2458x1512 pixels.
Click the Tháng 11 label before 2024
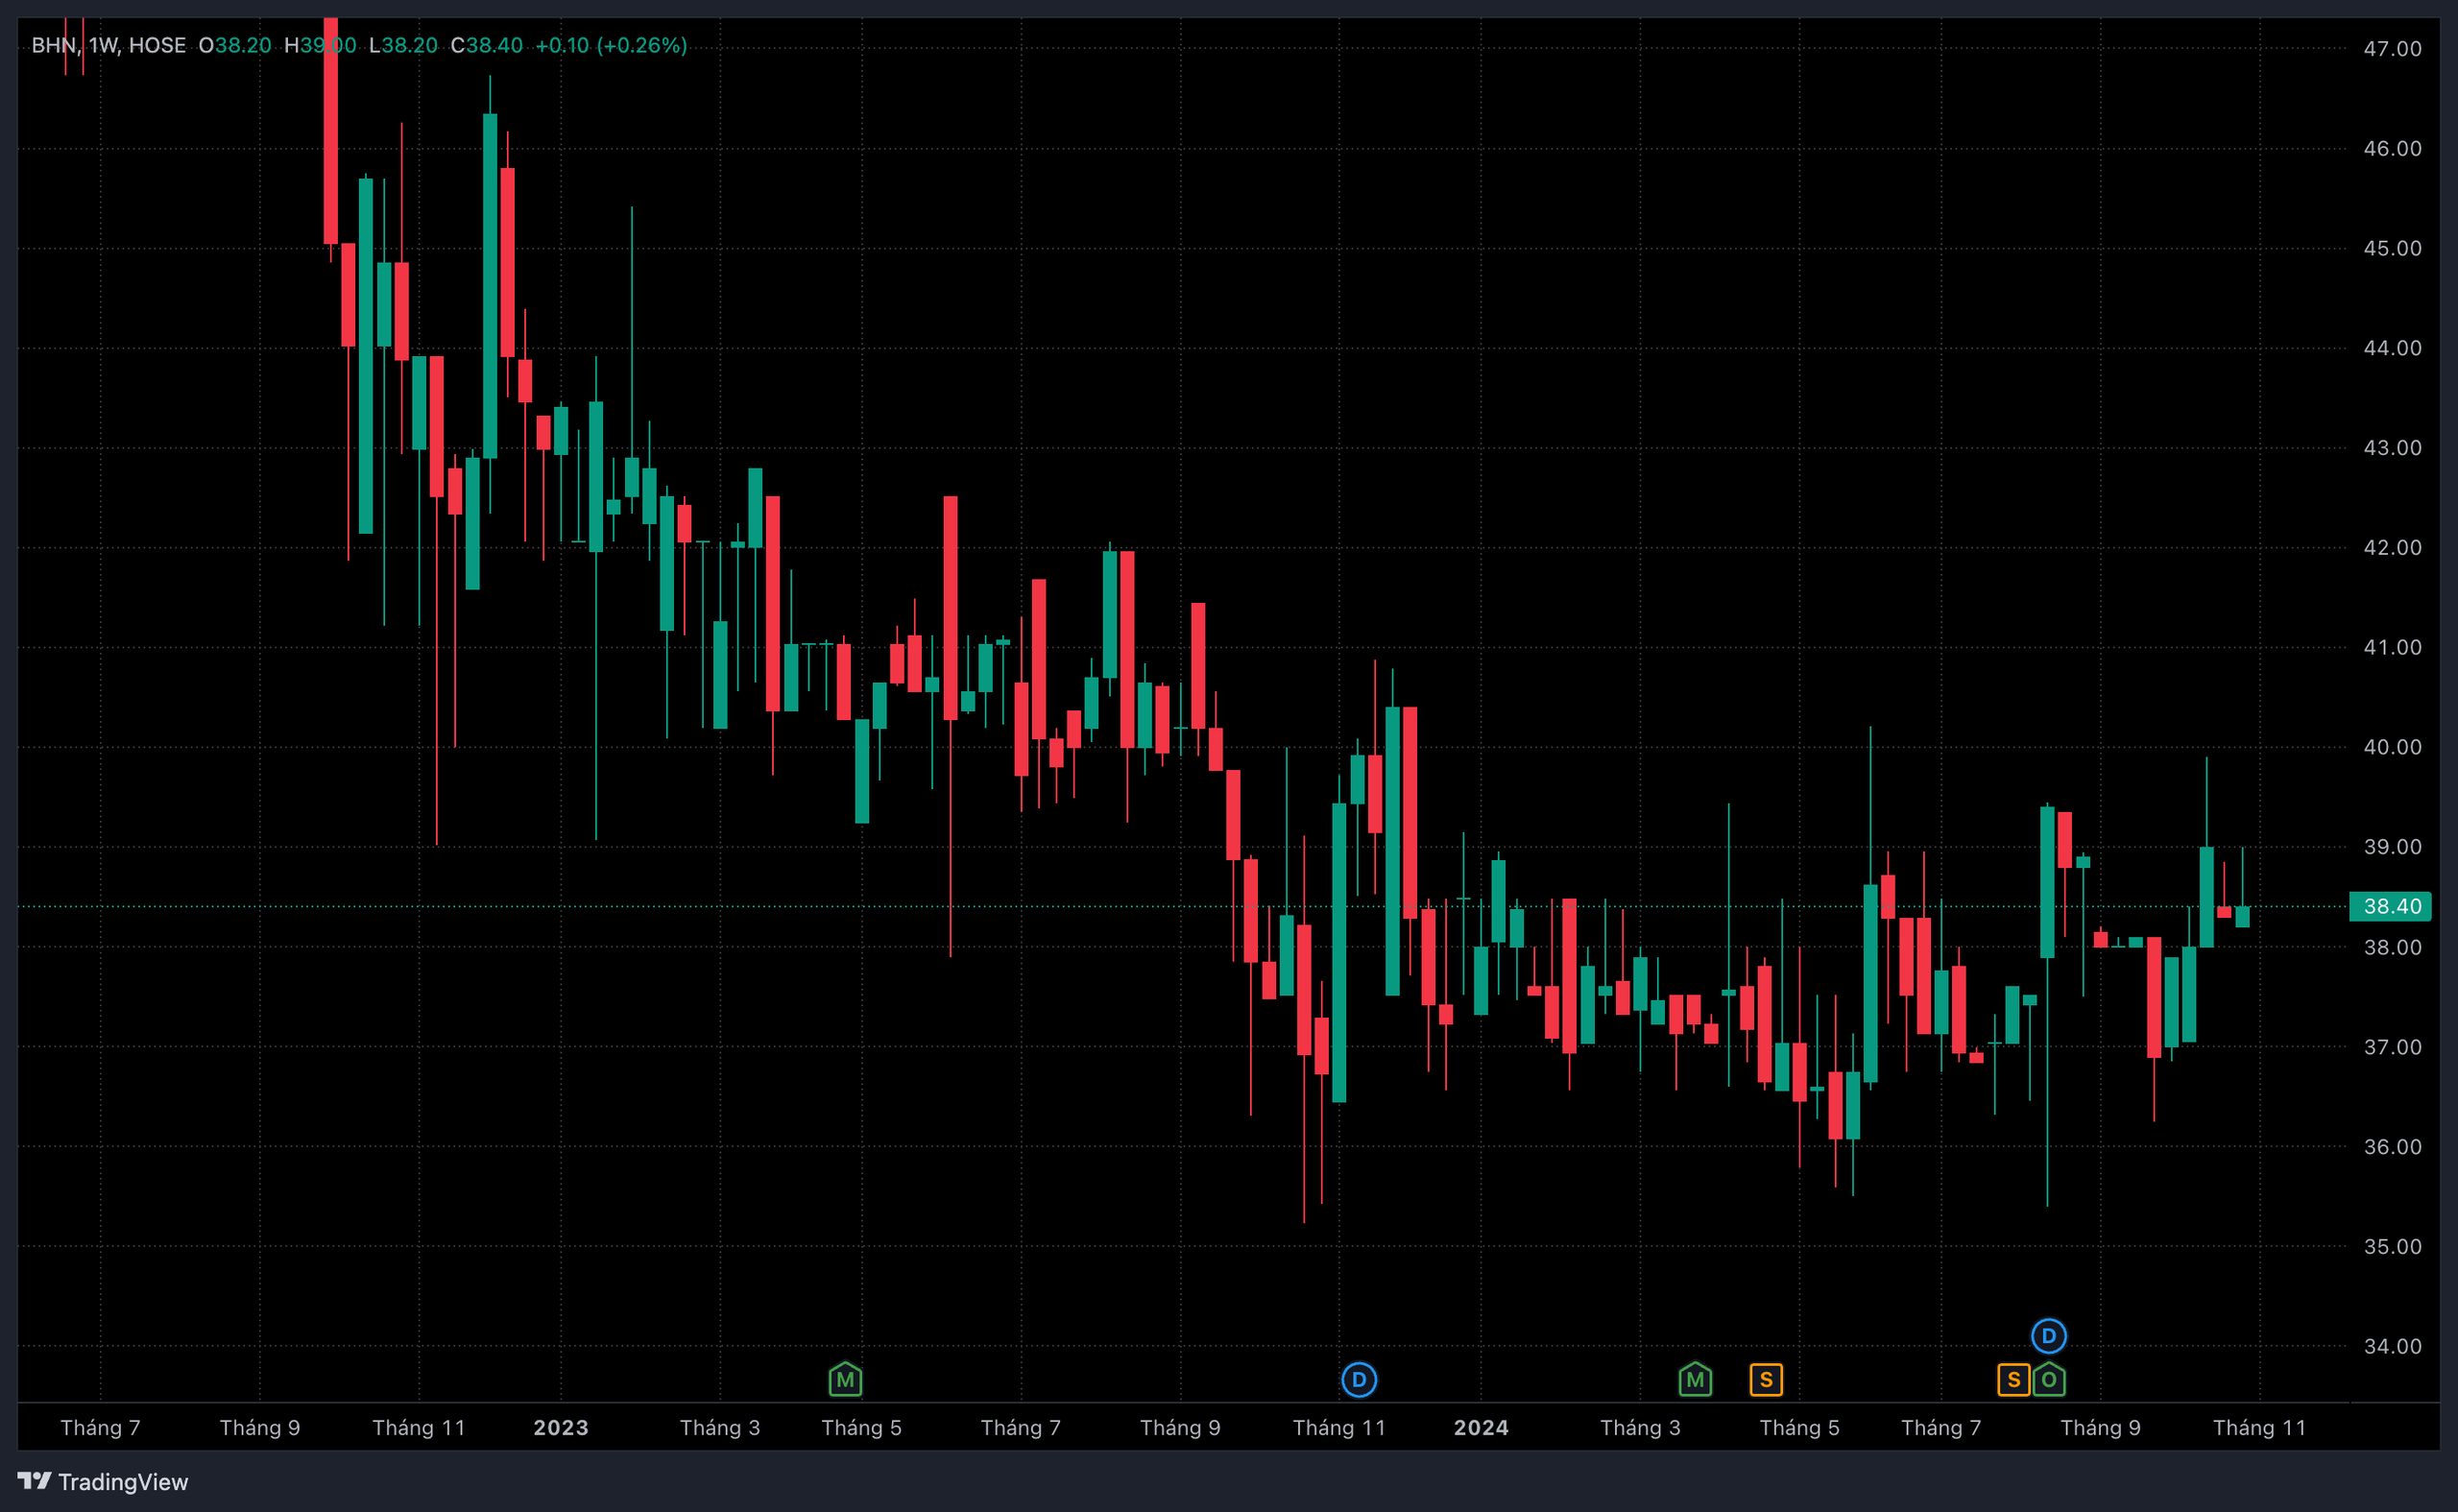[x=1339, y=1427]
